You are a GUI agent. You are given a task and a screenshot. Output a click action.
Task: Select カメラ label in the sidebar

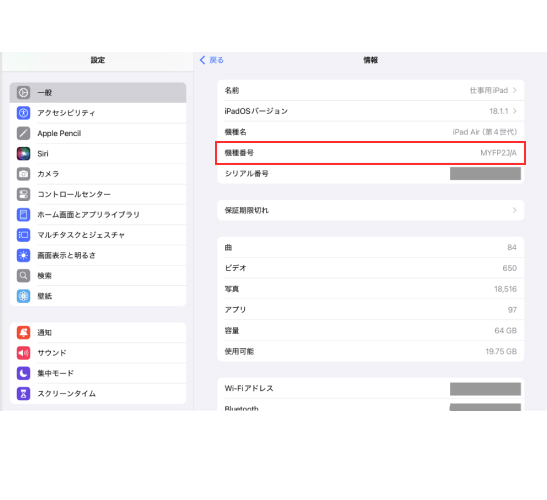click(x=48, y=174)
